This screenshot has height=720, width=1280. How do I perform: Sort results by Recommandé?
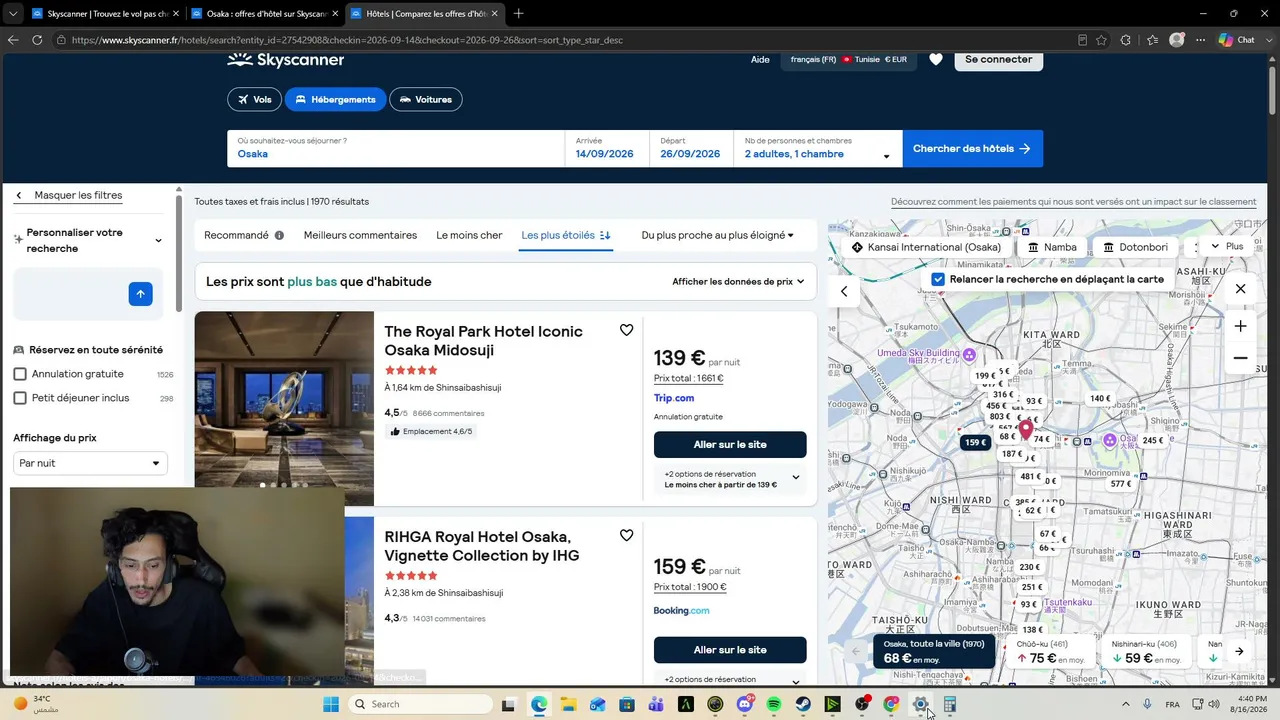(x=236, y=236)
